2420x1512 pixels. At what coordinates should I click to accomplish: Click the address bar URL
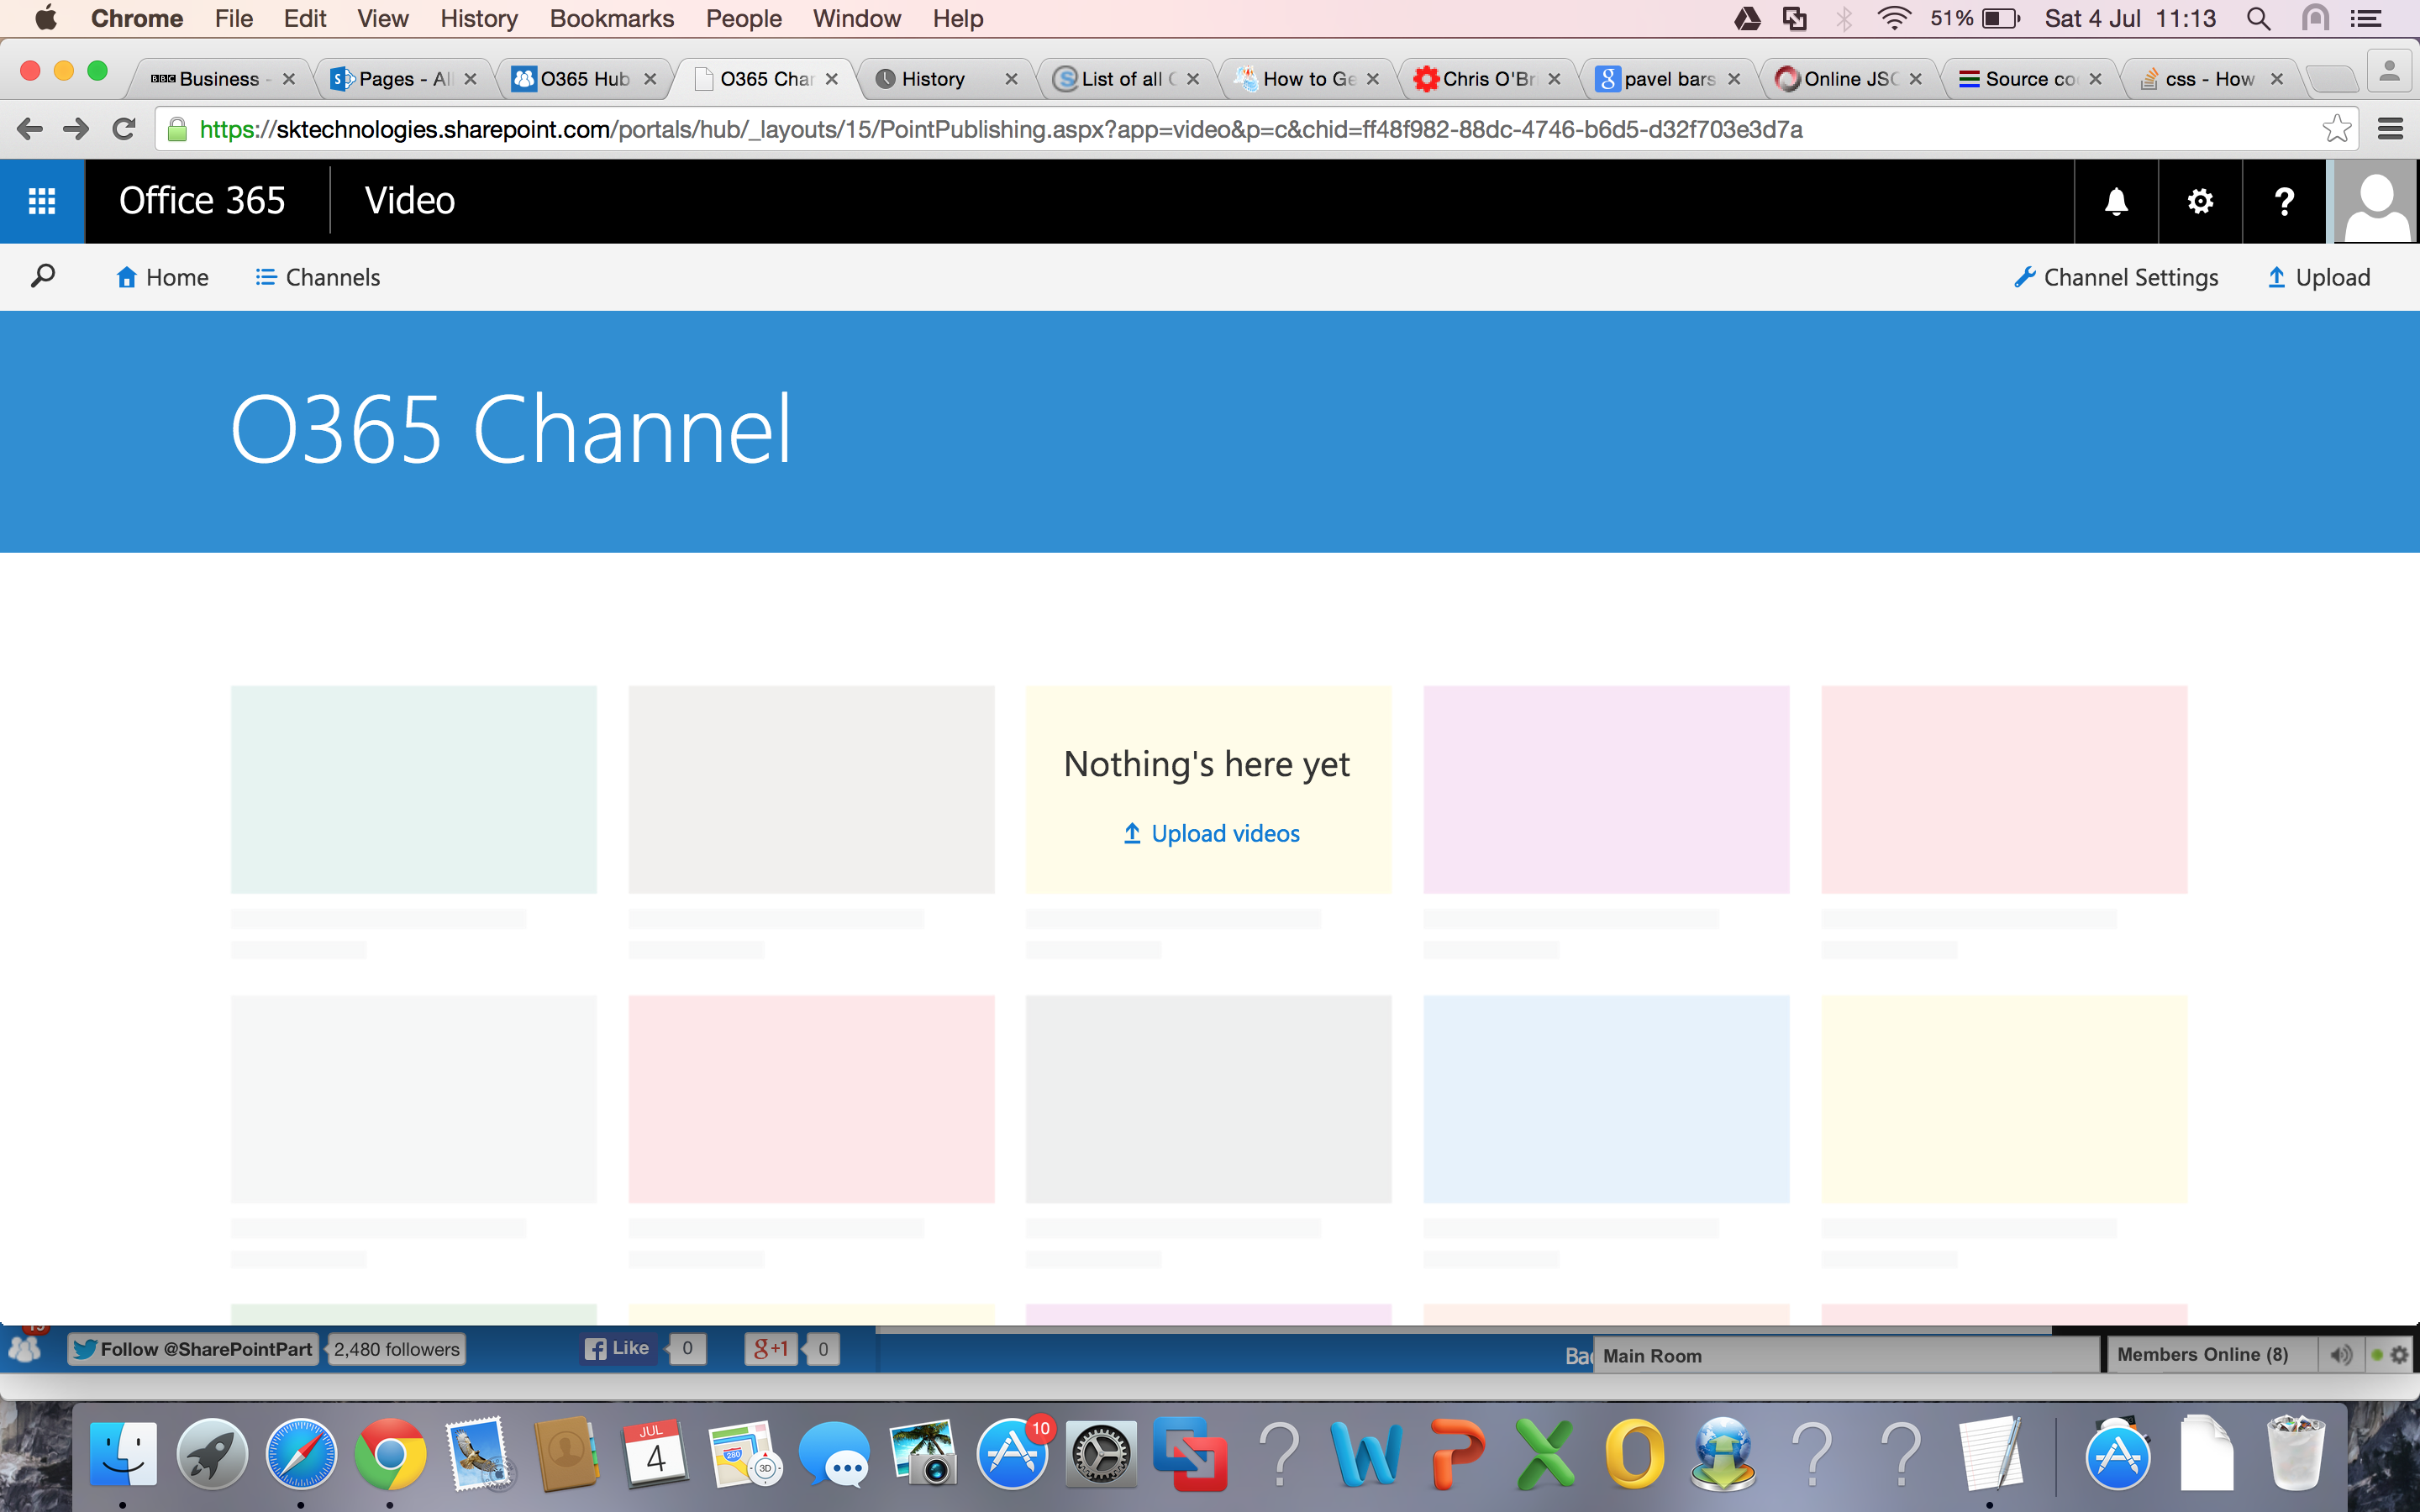[1000, 129]
